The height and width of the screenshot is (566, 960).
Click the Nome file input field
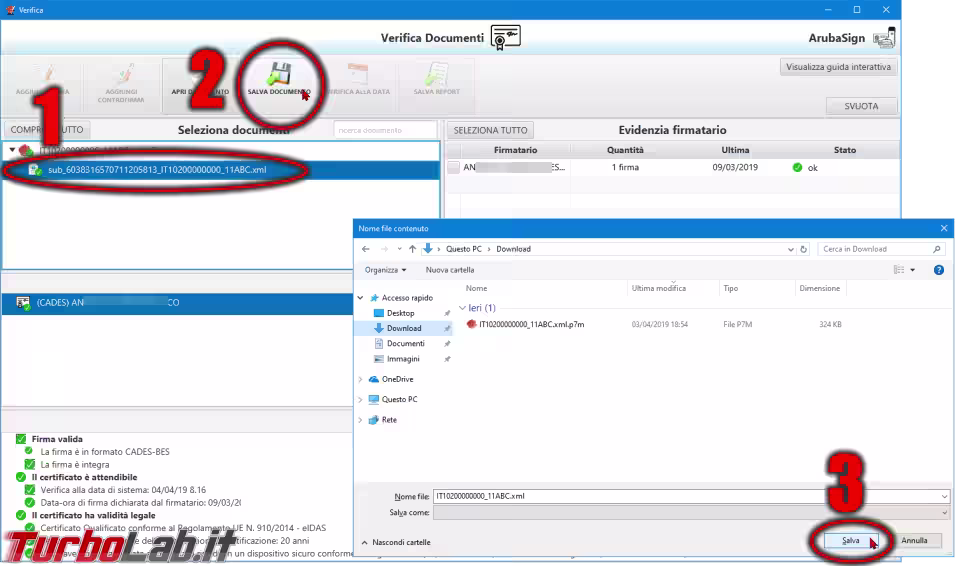tap(686, 496)
